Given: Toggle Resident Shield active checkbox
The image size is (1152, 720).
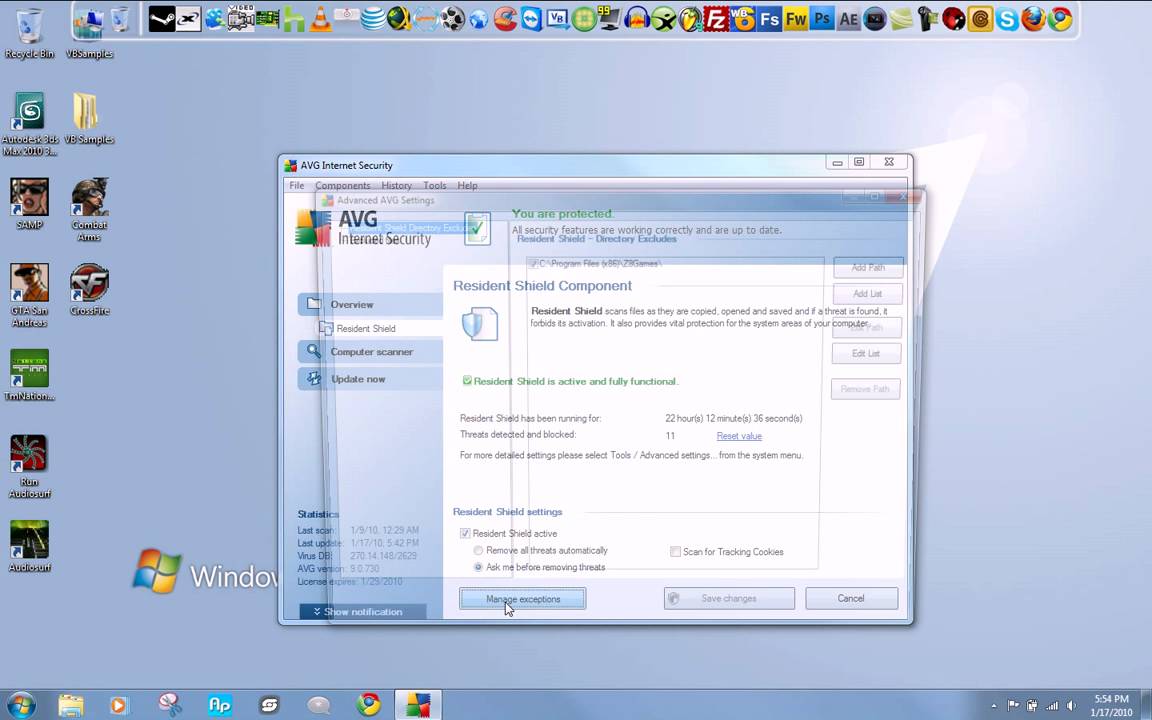Looking at the screenshot, I should (x=465, y=533).
